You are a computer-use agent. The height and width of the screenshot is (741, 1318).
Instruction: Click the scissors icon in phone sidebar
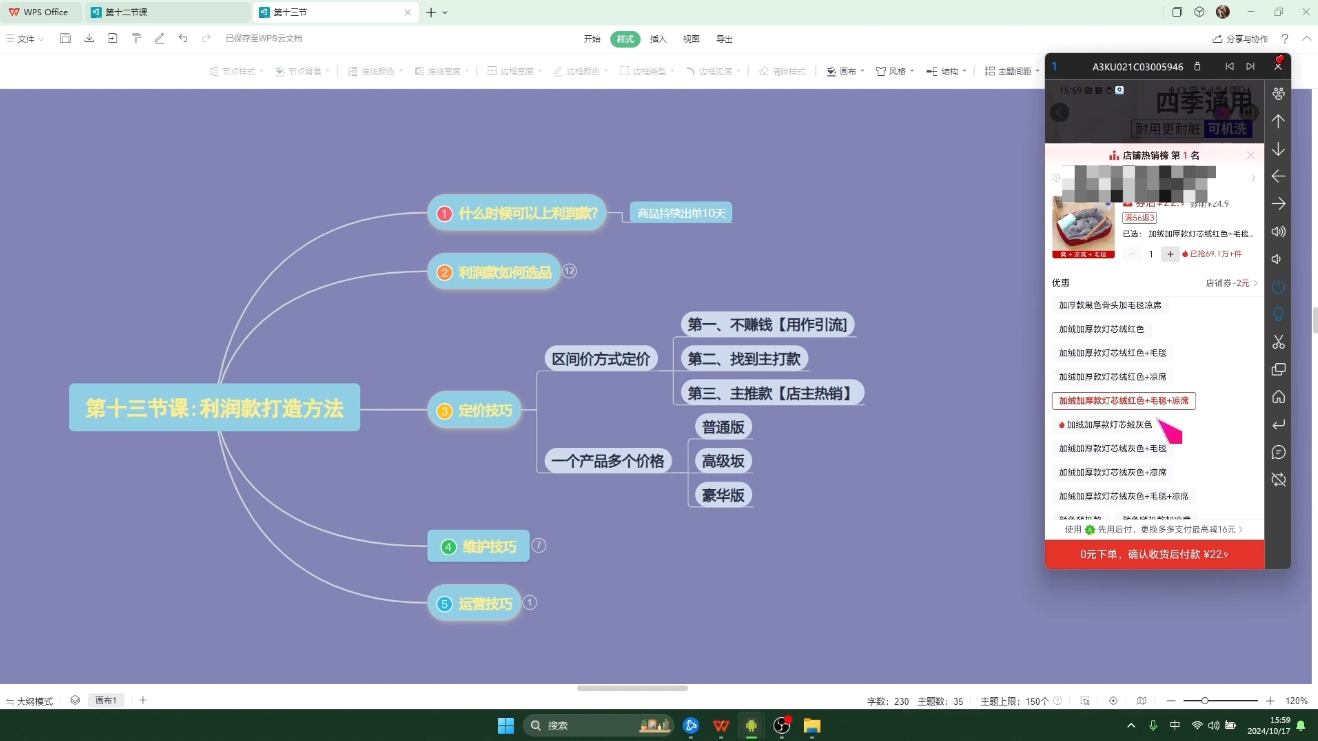point(1278,341)
